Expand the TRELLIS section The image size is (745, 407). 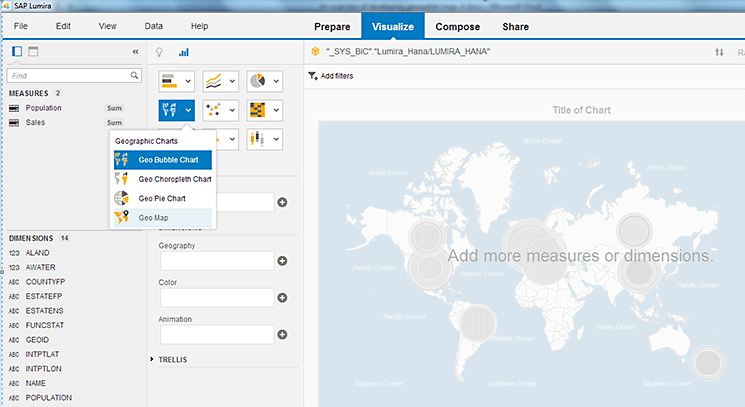[x=152, y=359]
